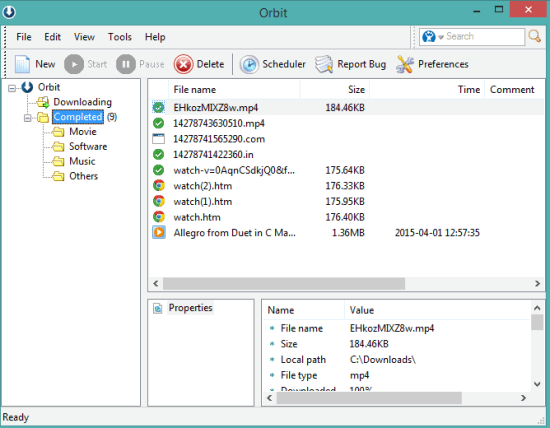Open the Help menu
Image resolution: width=550 pixels, height=428 pixels.
click(155, 37)
